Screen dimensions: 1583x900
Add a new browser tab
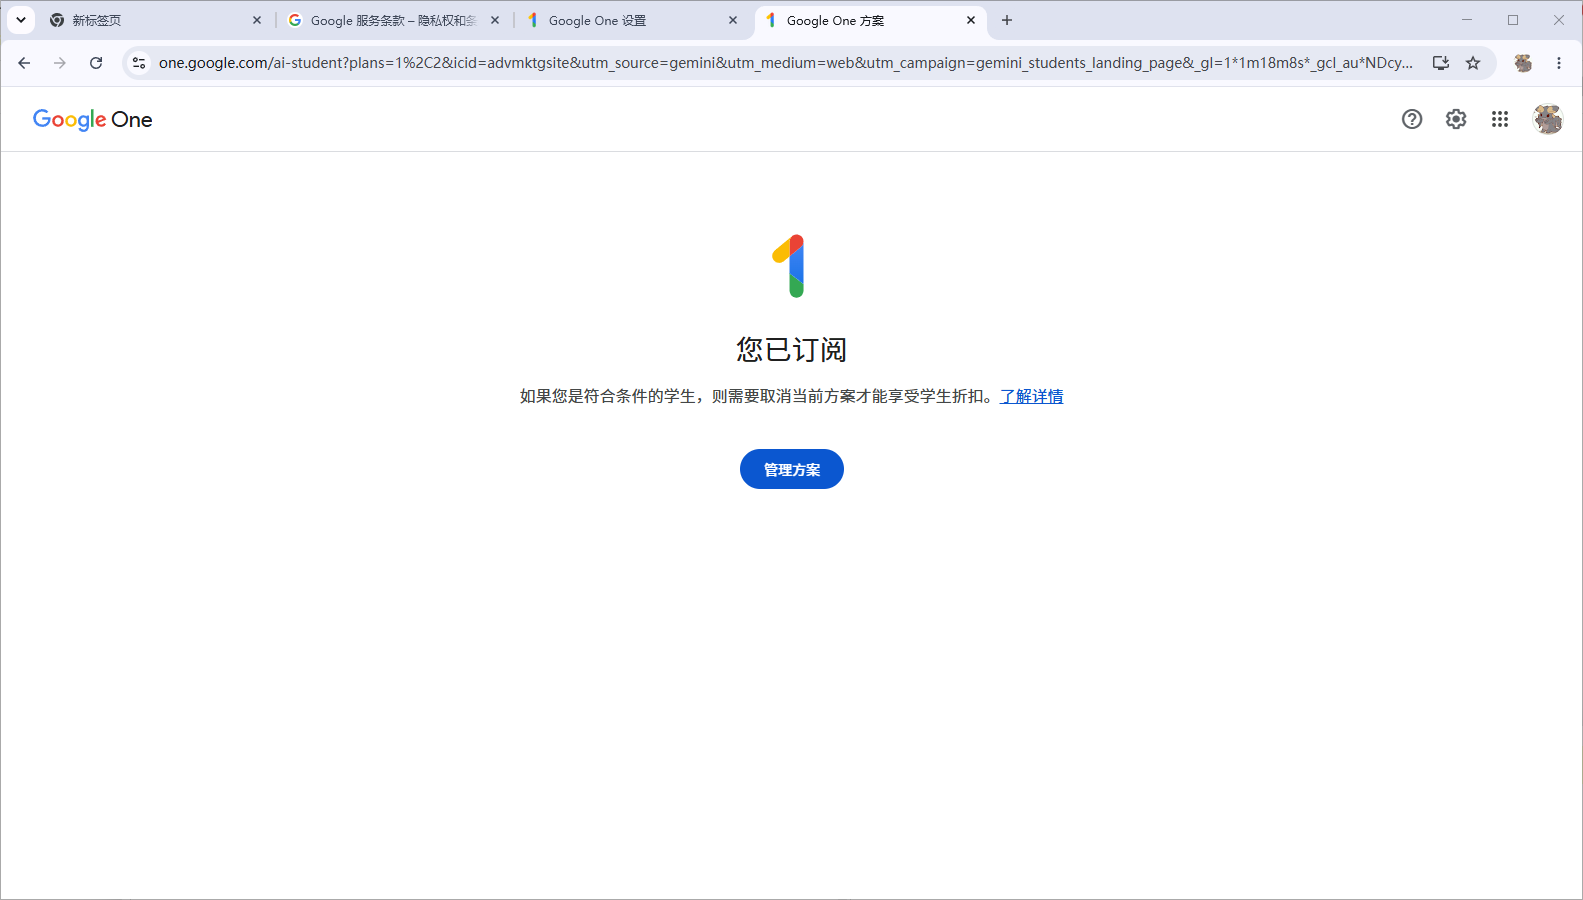(x=1007, y=20)
